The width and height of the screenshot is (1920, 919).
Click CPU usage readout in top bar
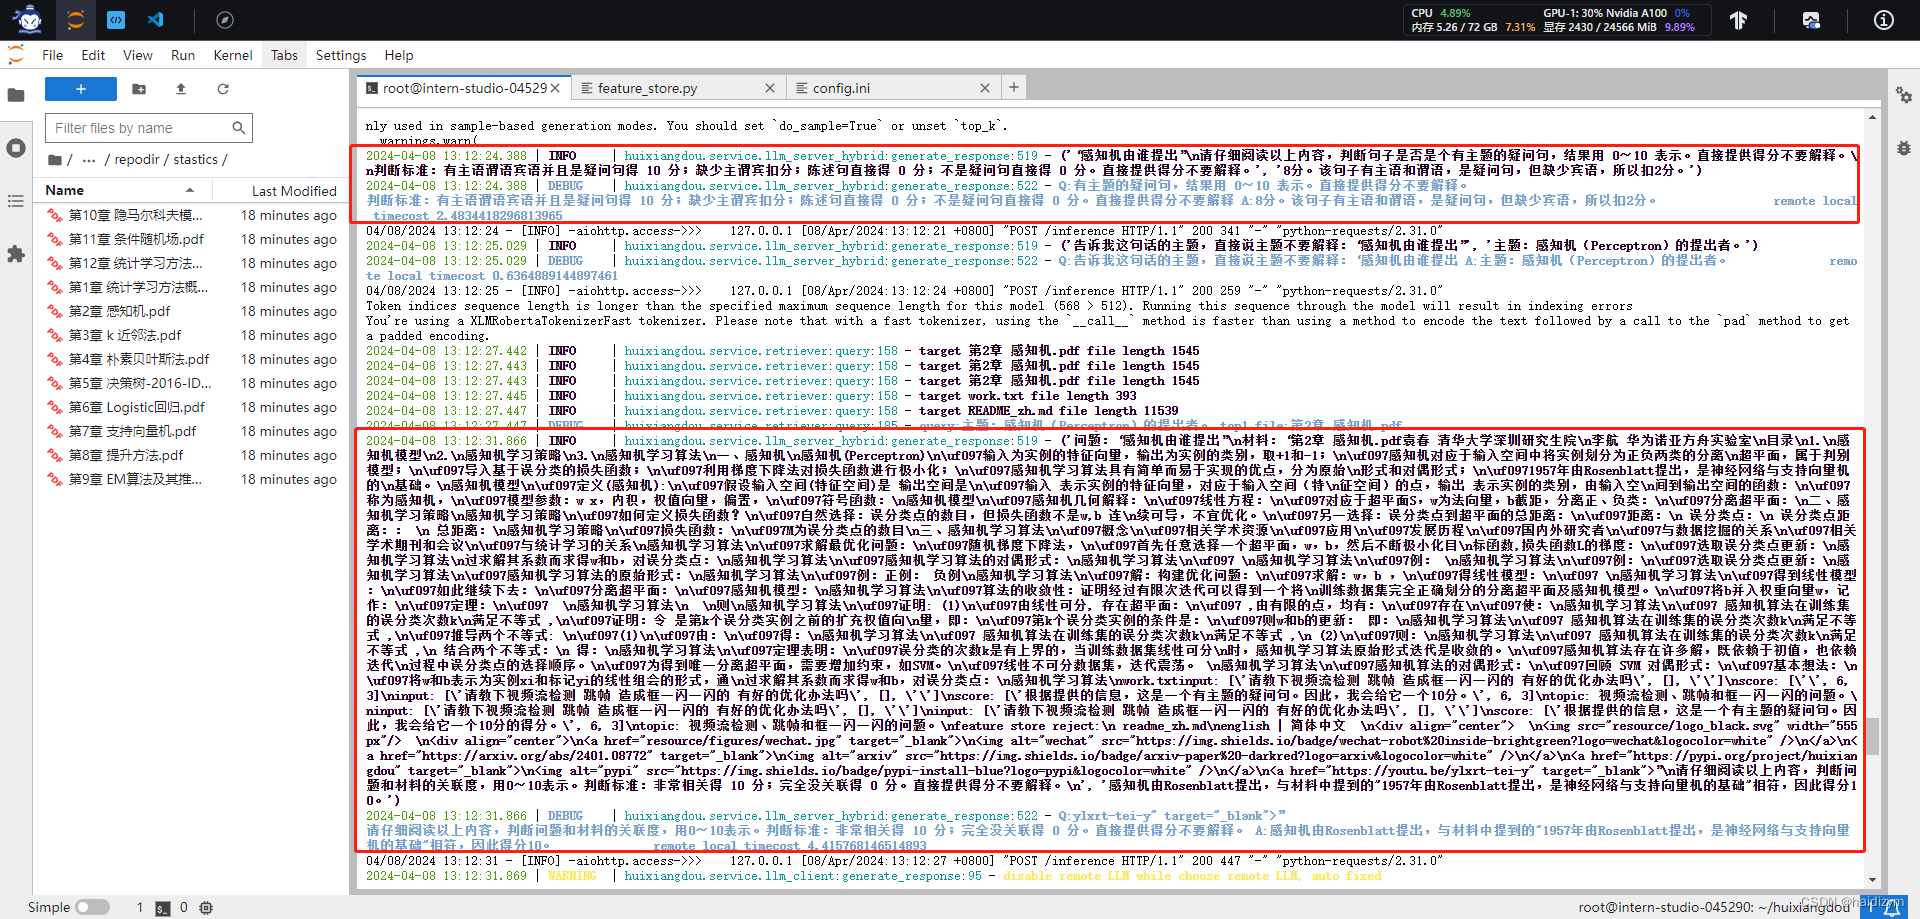pyautogui.click(x=1442, y=13)
